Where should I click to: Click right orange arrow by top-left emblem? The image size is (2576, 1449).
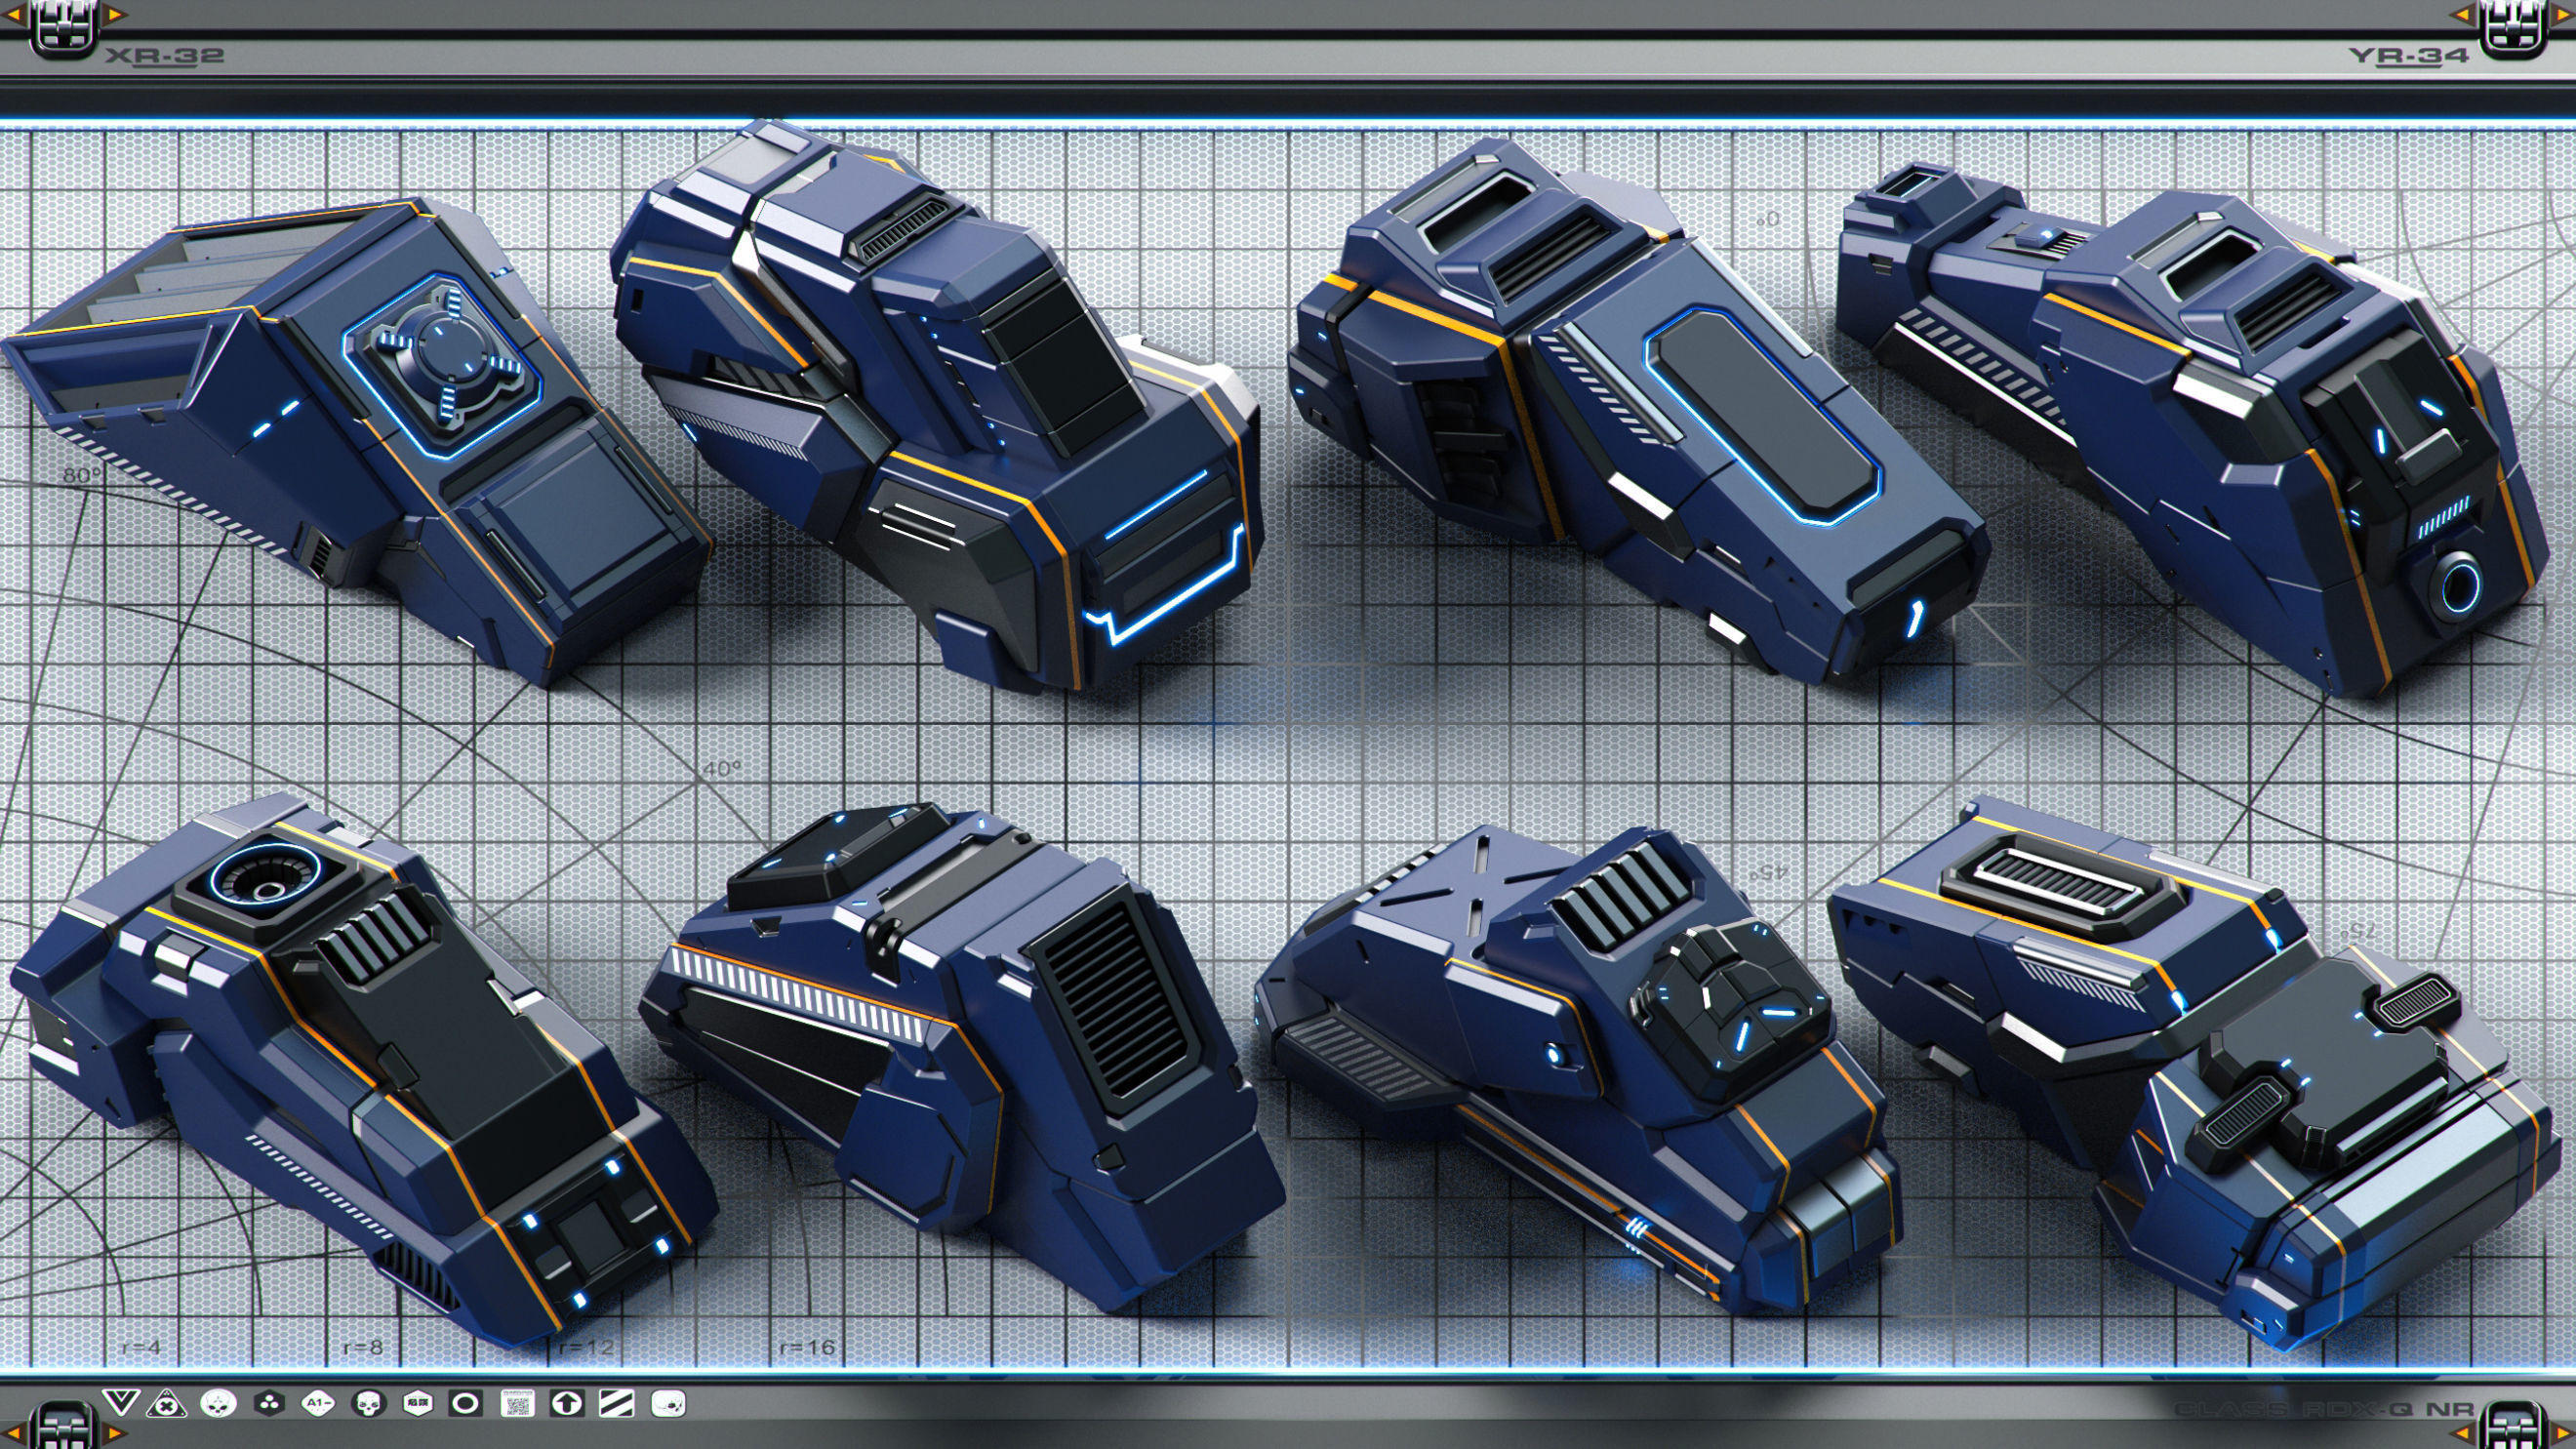[116, 14]
